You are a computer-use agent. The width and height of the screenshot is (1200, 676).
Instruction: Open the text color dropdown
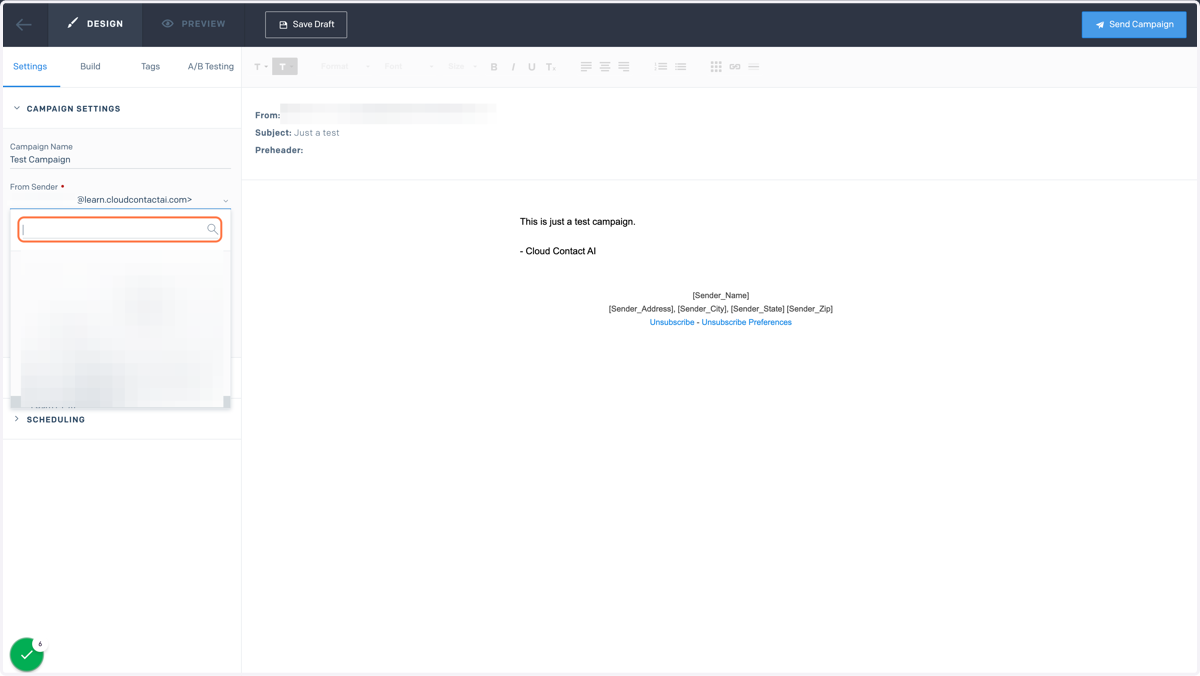(260, 67)
